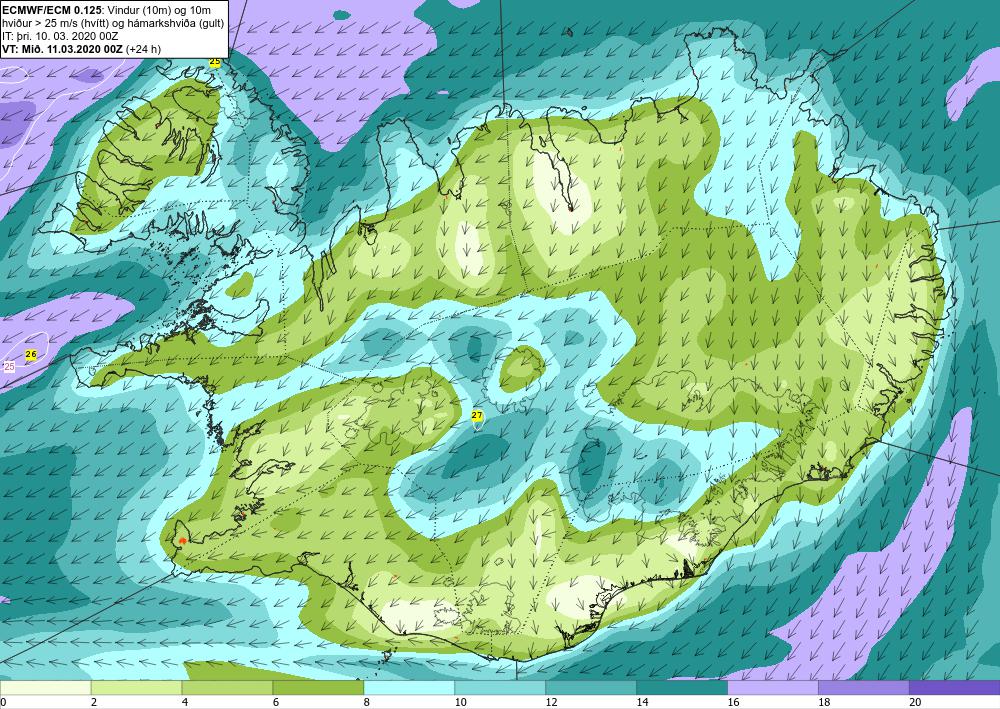Click the 'hviður > 25 m/s' legend line
Image resolution: width=1000 pixels, height=709 pixels.
[x=113, y=24]
